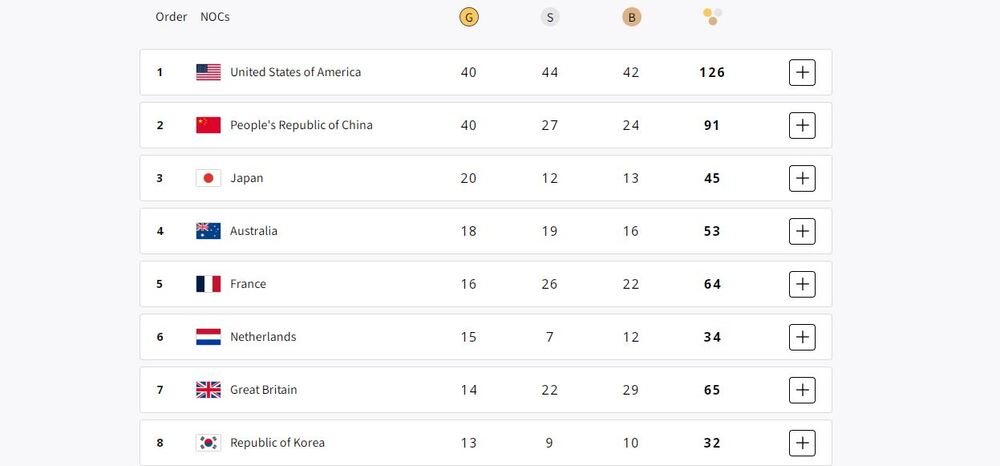The width and height of the screenshot is (1000, 466).
Task: Click the silver medal column icon
Action: 550,17
